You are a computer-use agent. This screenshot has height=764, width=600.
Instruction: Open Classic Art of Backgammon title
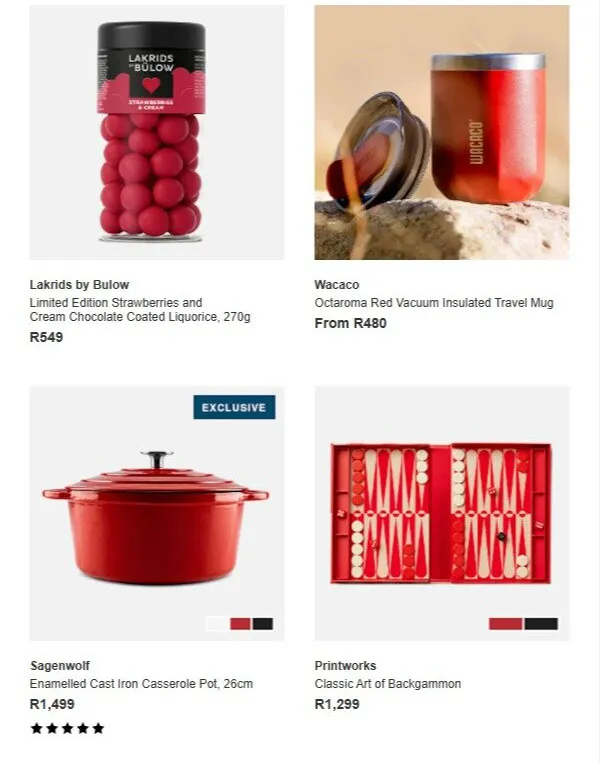click(x=388, y=684)
